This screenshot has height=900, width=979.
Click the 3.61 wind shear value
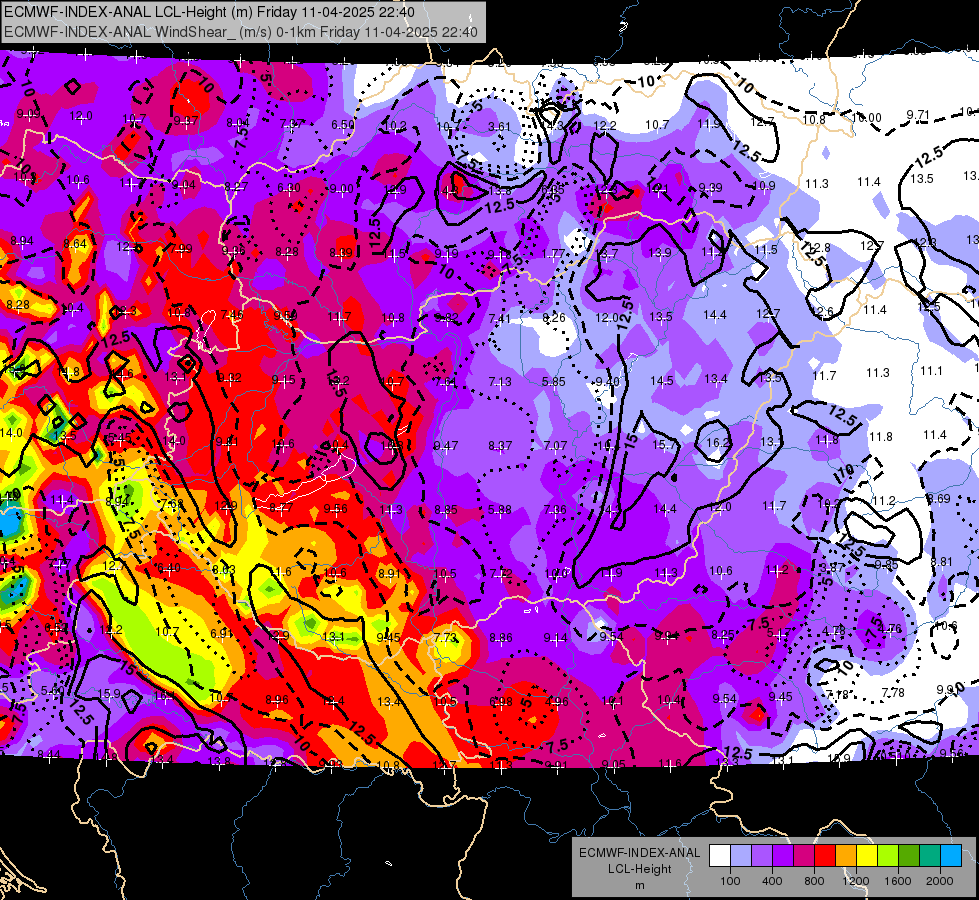[499, 127]
